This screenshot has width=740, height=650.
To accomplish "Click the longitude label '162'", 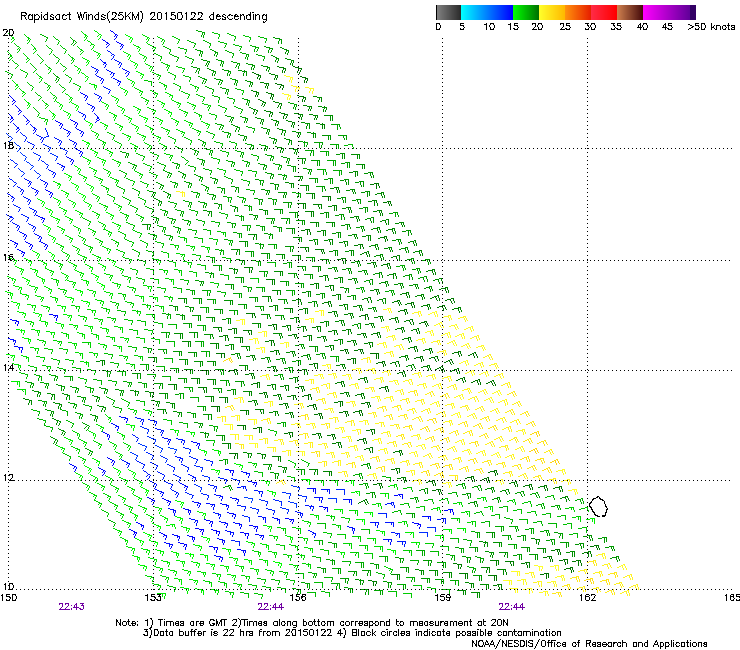I will coord(587,598).
